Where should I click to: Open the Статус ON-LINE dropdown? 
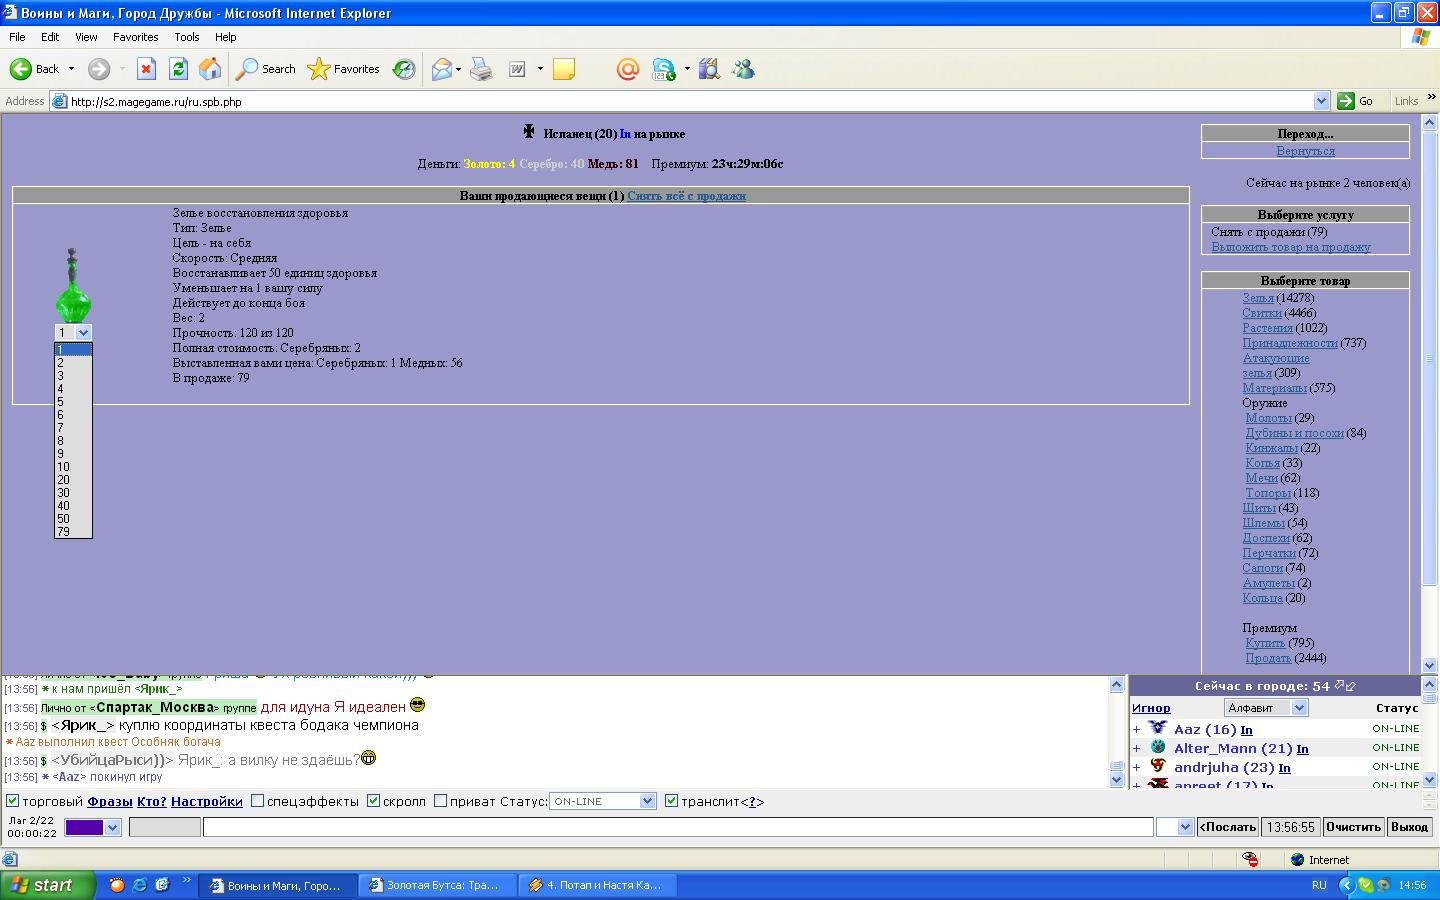[x=602, y=801]
